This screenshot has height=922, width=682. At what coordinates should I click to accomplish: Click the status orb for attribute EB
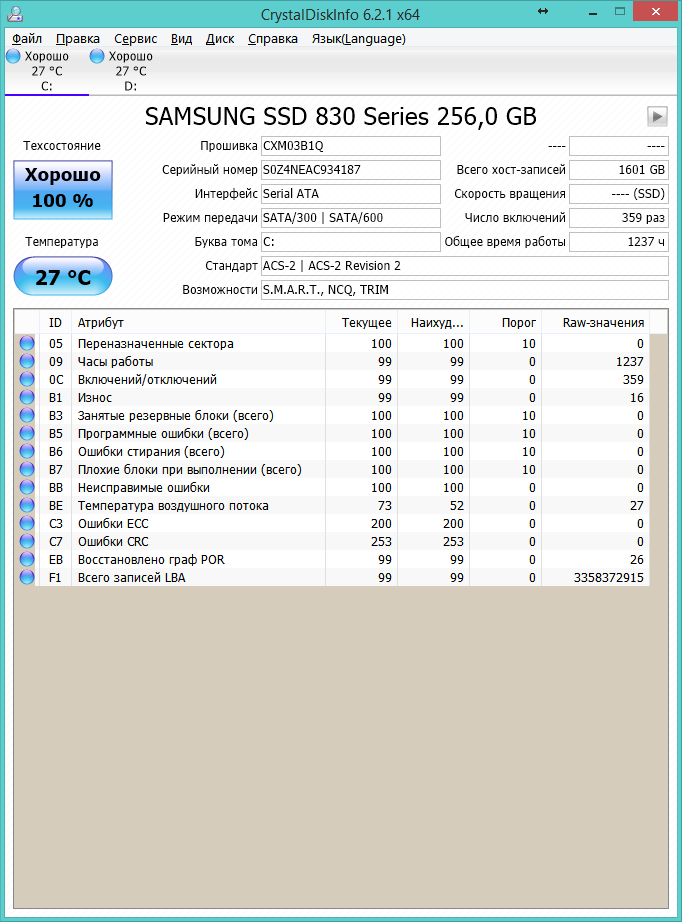[x=27, y=559]
